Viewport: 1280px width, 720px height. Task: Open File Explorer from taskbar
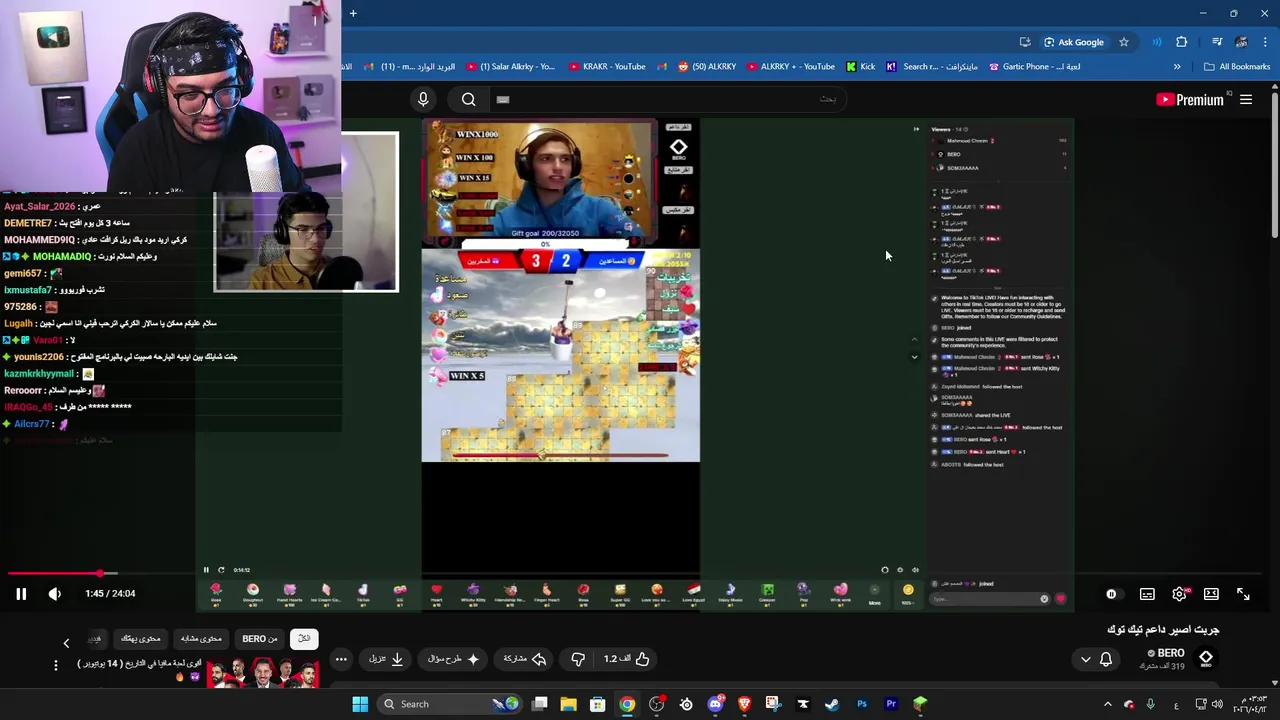568,704
